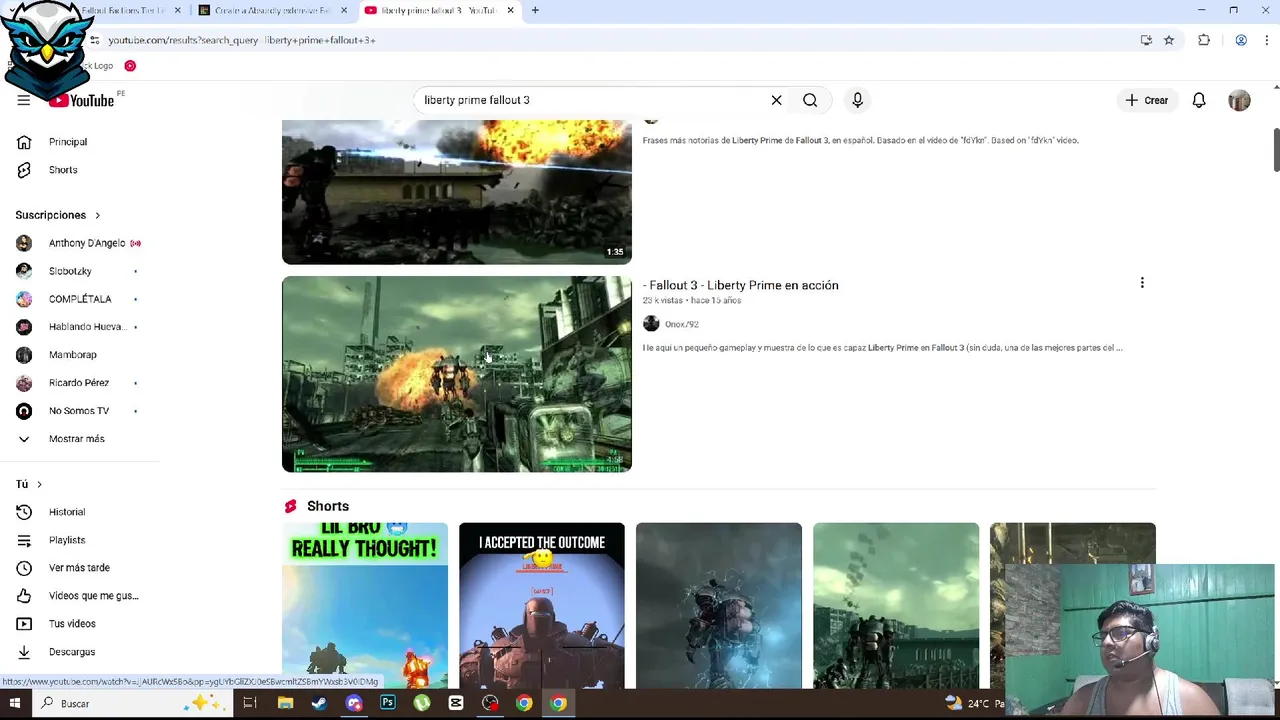Open the fourth short with robot under green sky
1280x720 pixels.
[896, 606]
